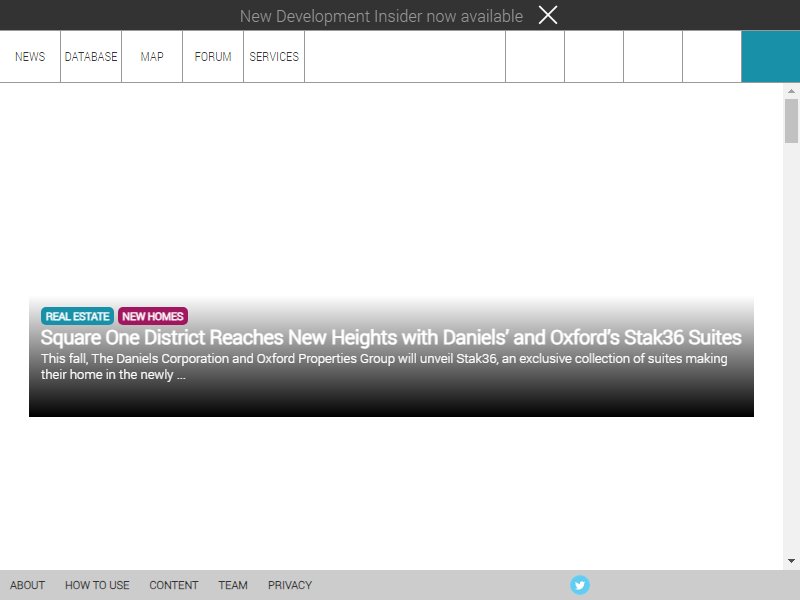This screenshot has width=800, height=600.
Task: Open the HOW TO USE footer link
Action: click(x=97, y=585)
